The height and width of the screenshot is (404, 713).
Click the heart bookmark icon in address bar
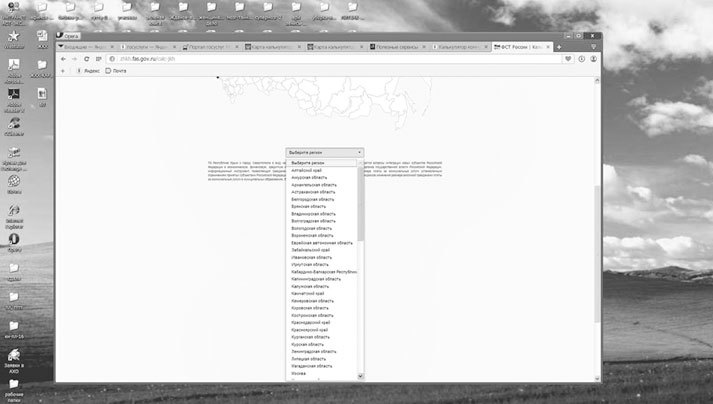[568, 59]
